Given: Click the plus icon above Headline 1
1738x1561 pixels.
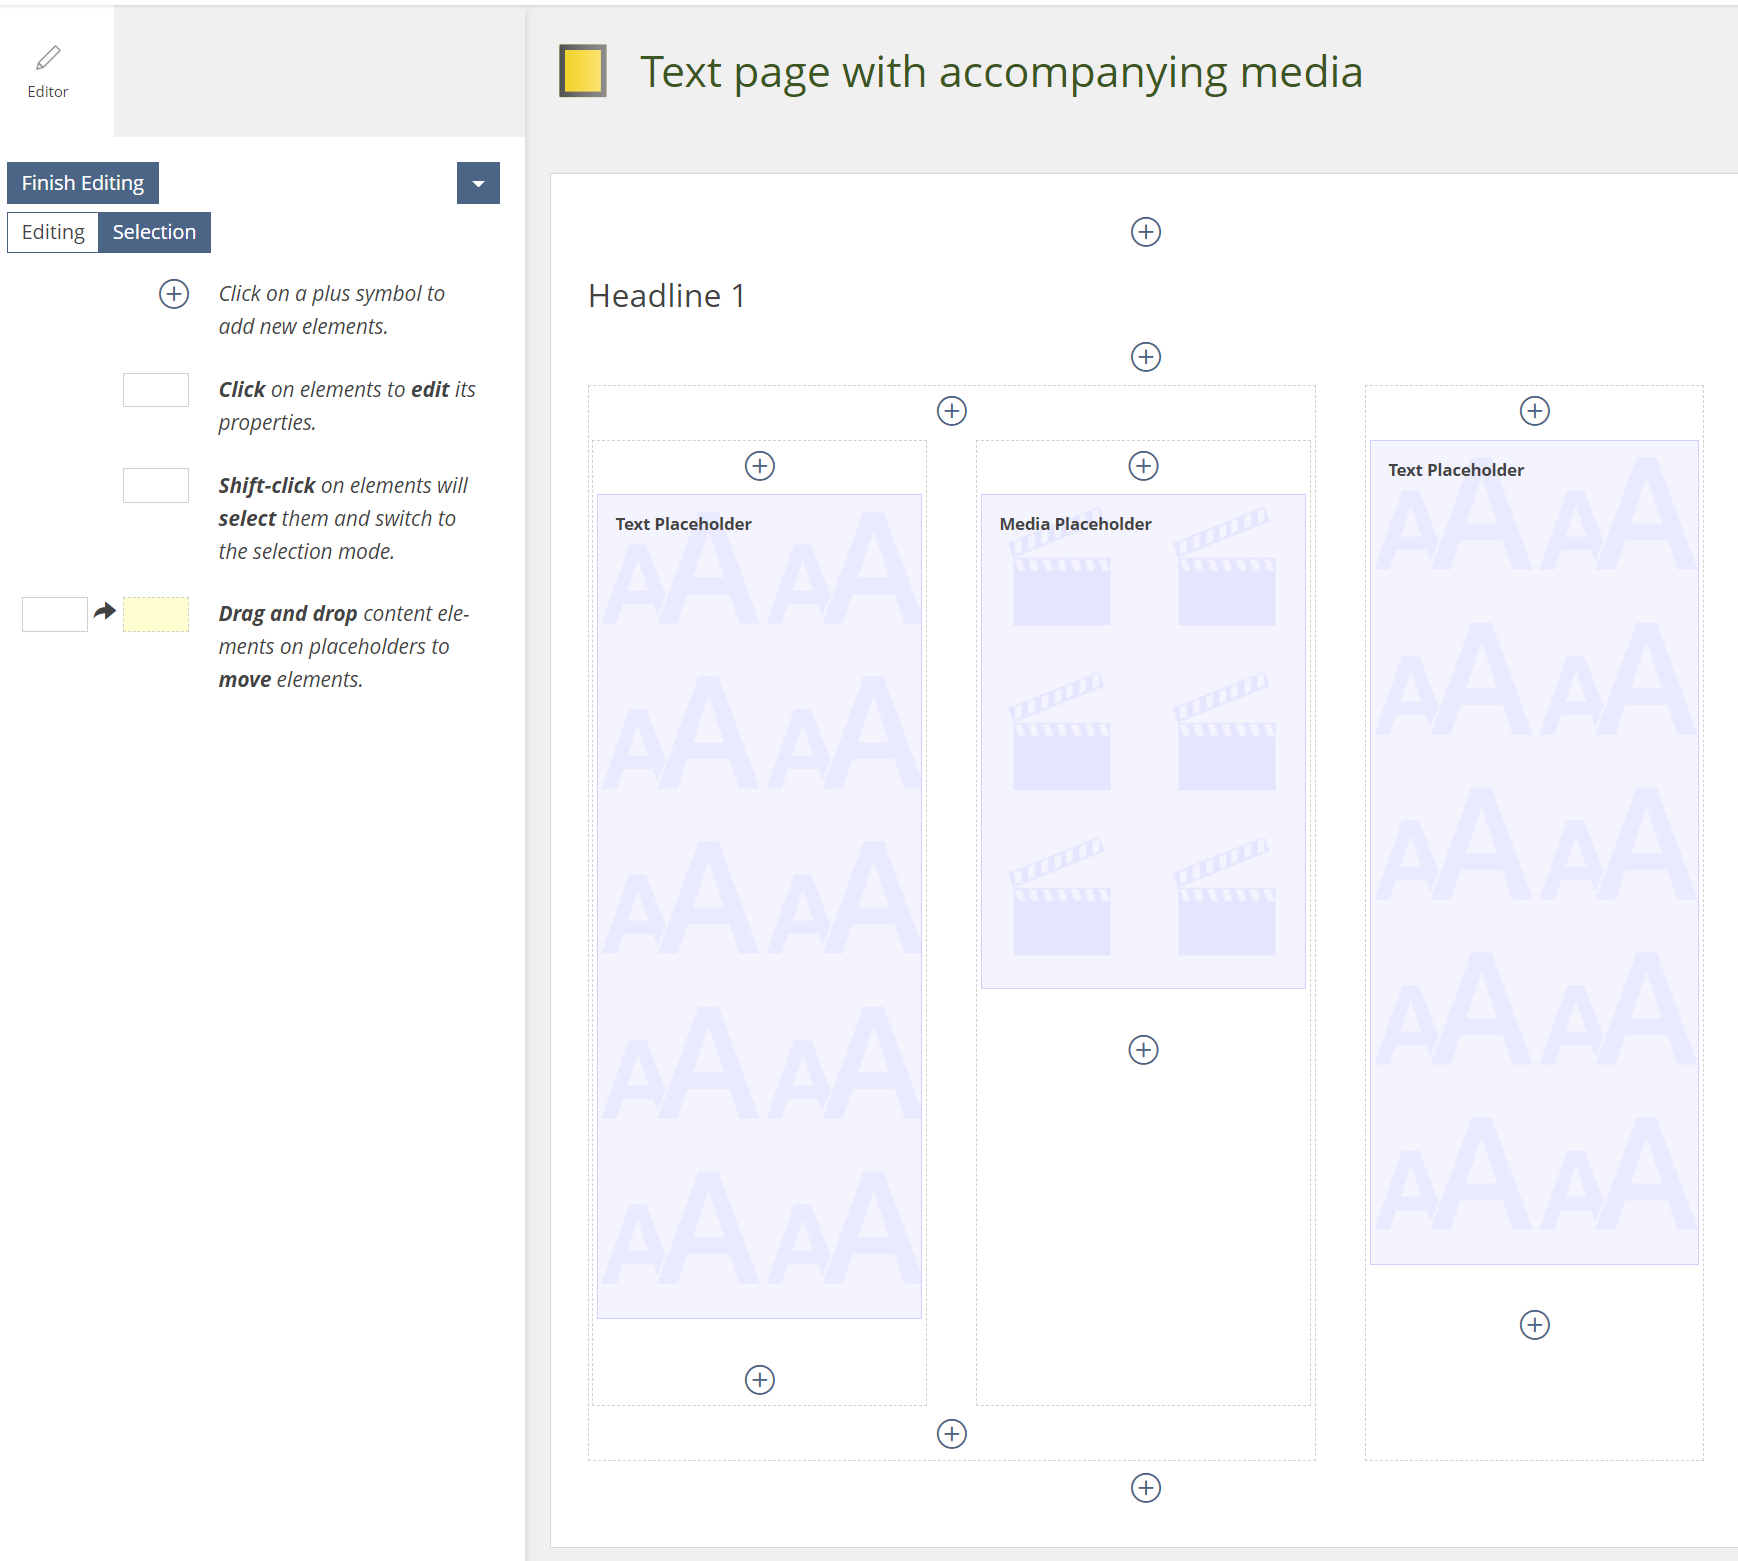Looking at the screenshot, I should 1145,232.
